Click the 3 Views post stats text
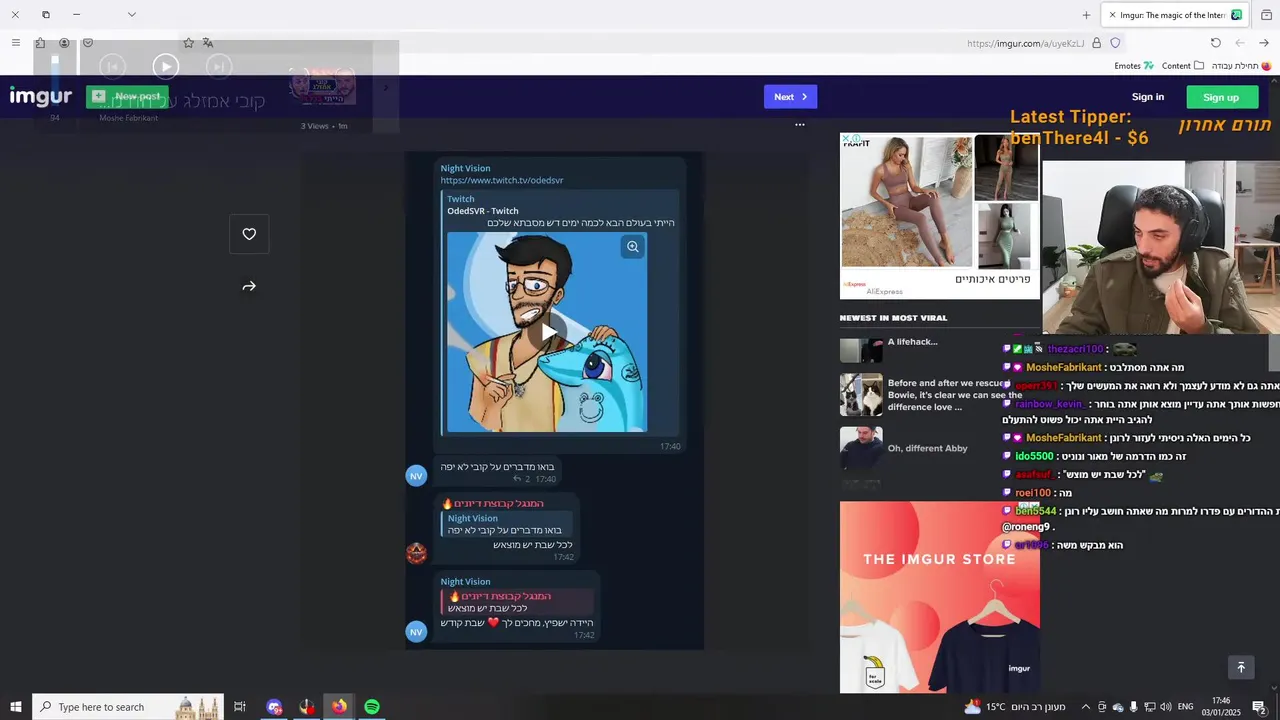This screenshot has height=720, width=1280. [x=315, y=126]
